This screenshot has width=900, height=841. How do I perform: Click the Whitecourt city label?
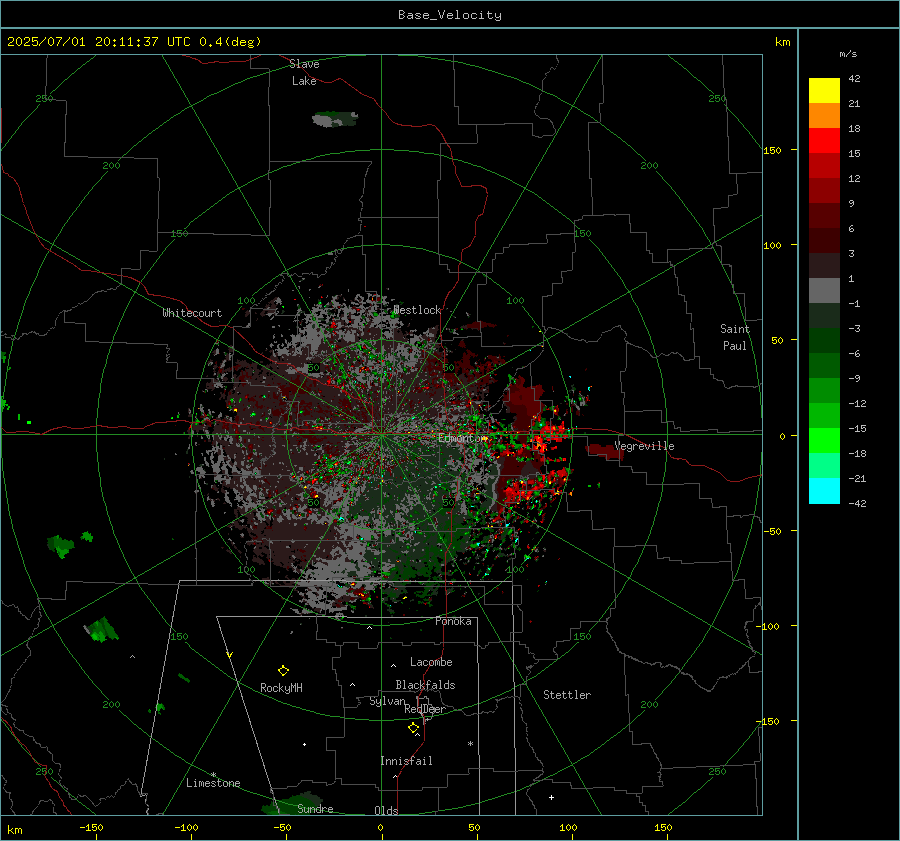click(x=192, y=313)
